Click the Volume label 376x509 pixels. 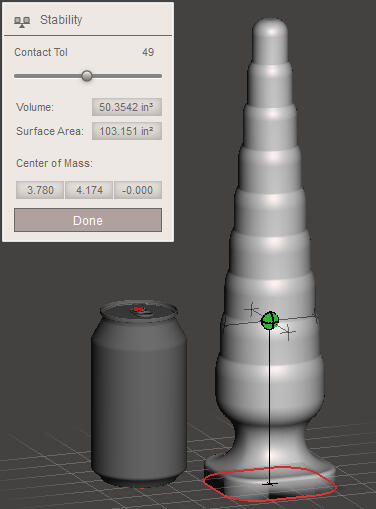click(x=35, y=107)
